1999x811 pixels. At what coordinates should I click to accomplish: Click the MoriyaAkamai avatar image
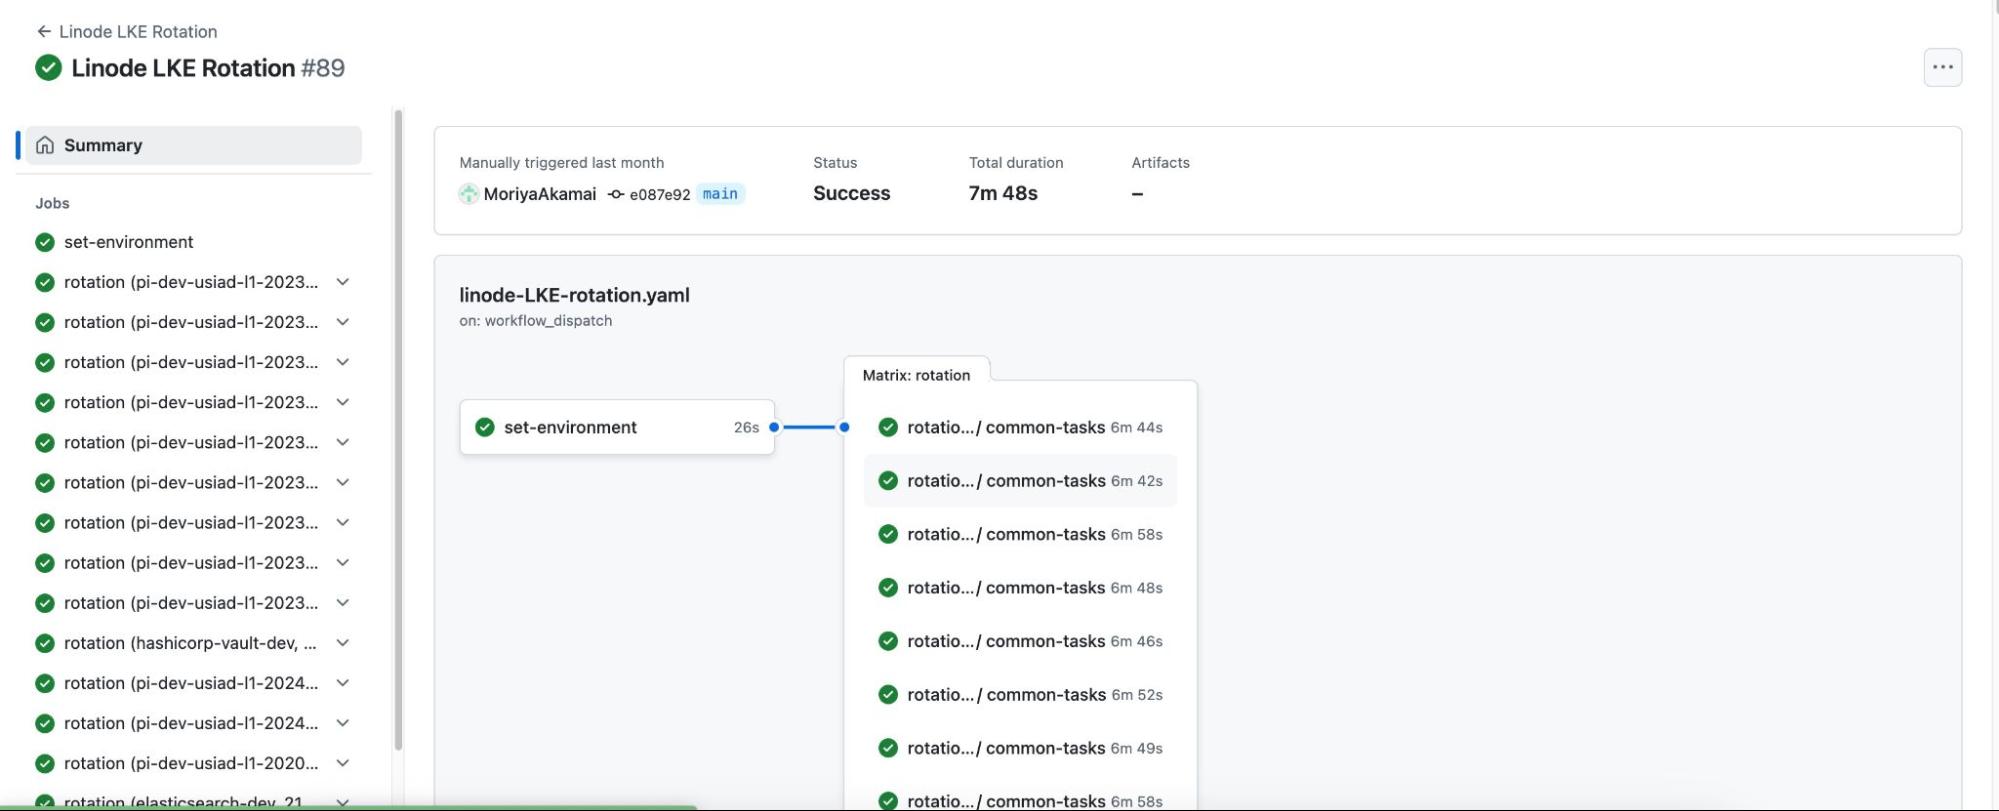coord(468,194)
